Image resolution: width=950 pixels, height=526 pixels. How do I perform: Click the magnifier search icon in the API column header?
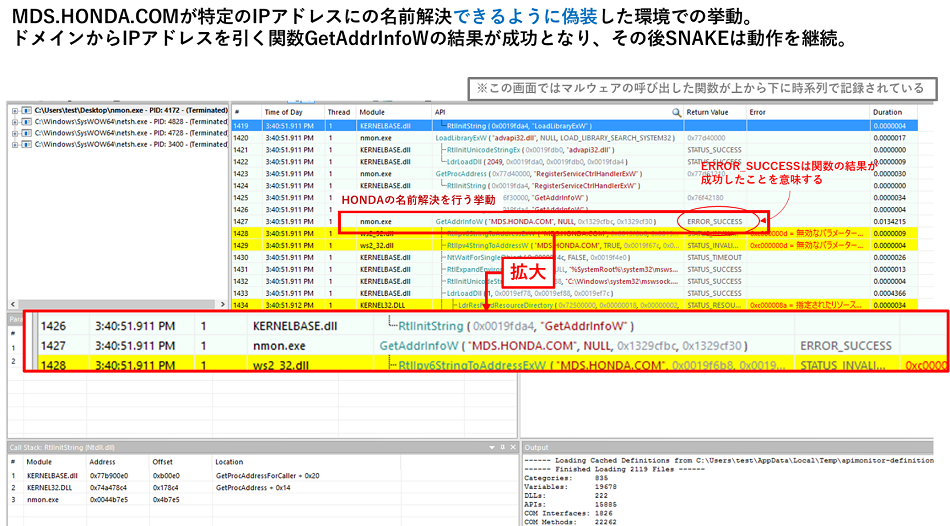tap(676, 113)
